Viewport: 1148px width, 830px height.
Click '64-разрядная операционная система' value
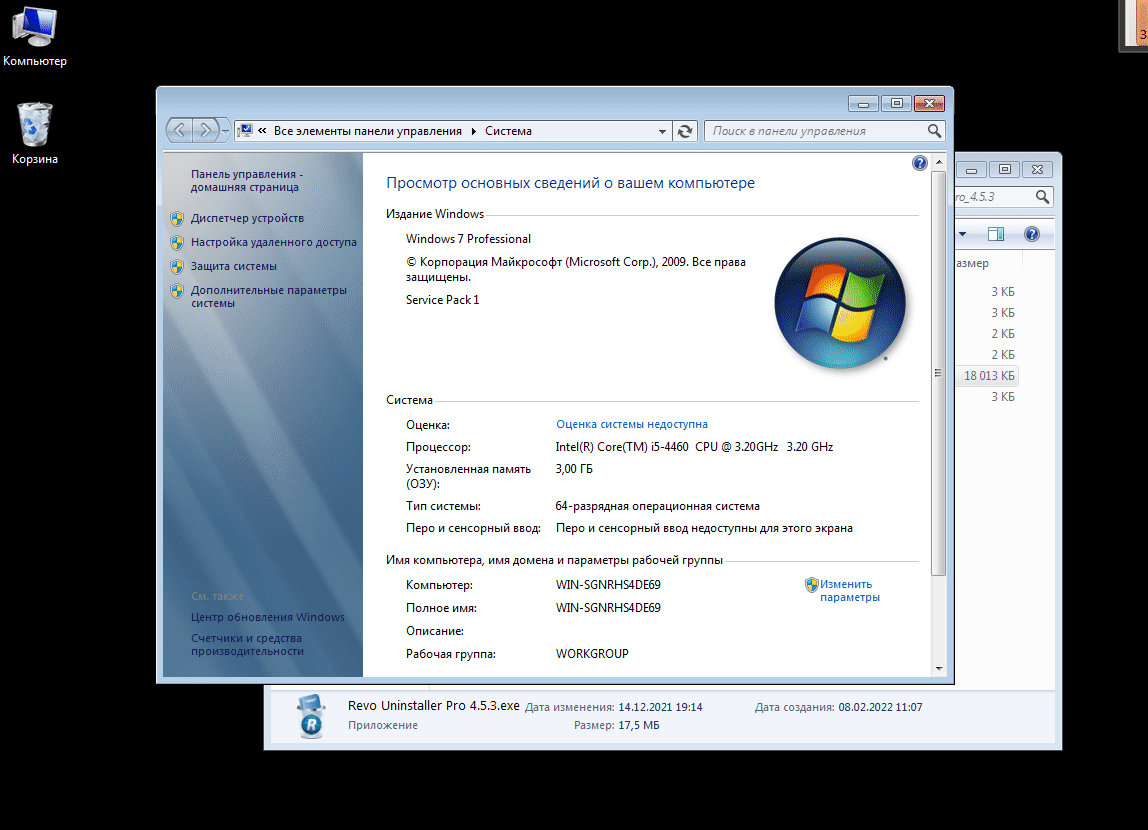[x=657, y=506]
